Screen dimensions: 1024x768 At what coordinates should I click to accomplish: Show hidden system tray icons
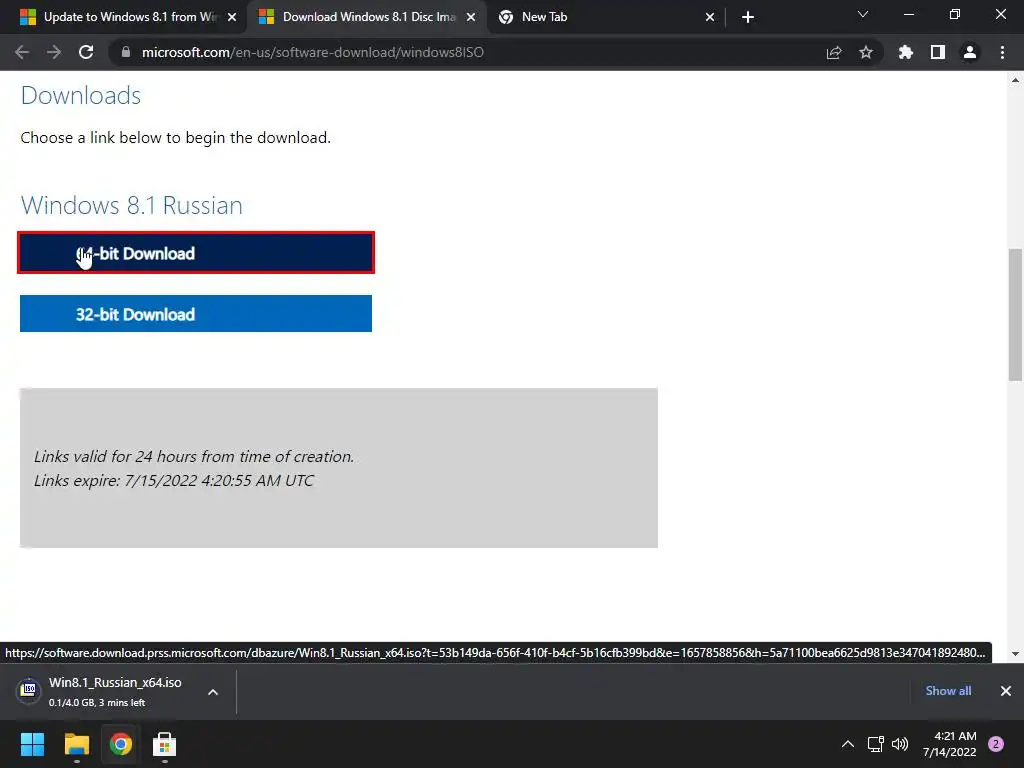848,744
